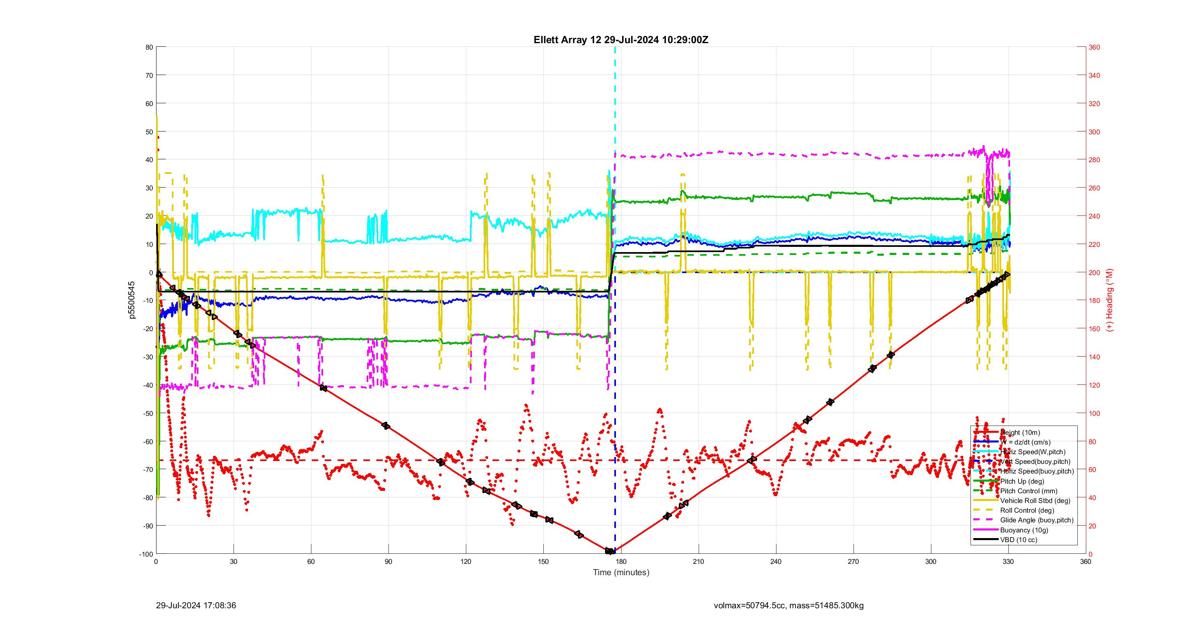Click the timestamp '29-Jul-2024 17:08:36' footer text
Viewport: 1200px width, 622px height.
196,605
